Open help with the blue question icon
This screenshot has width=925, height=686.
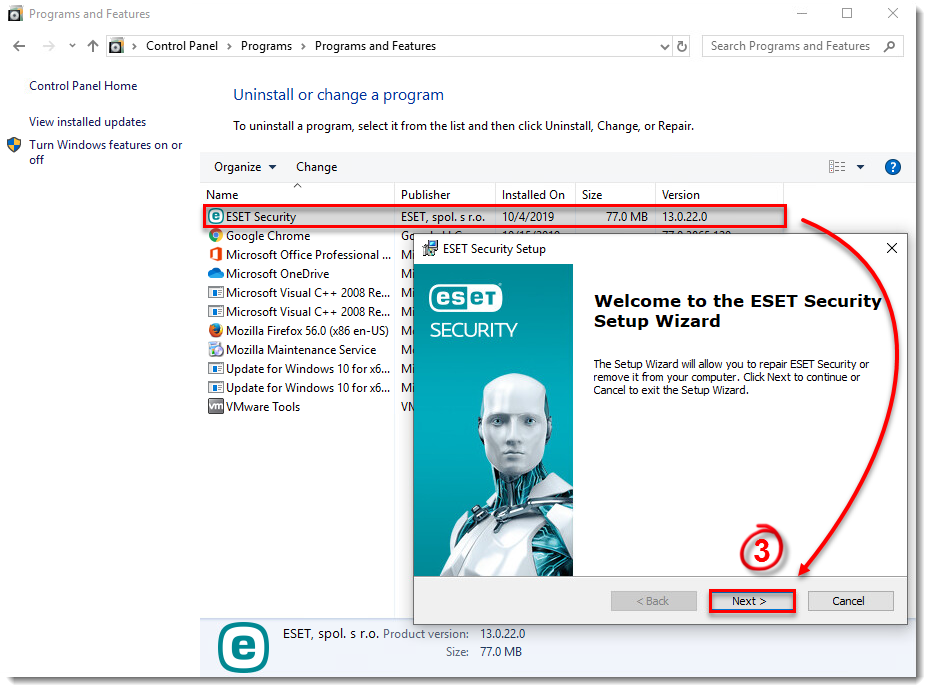tap(893, 167)
